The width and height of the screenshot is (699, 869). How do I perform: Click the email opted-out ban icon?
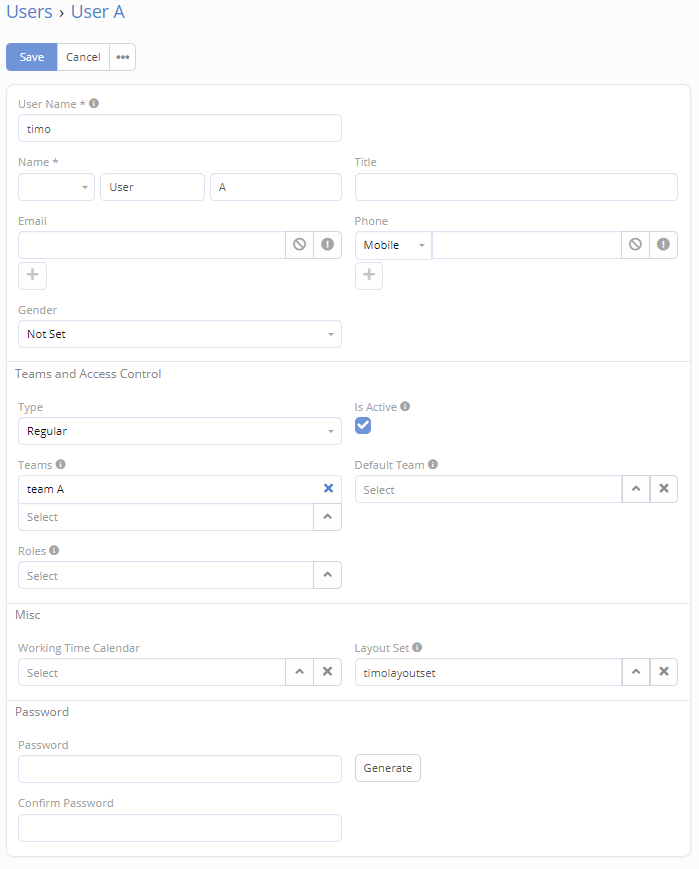(299, 245)
